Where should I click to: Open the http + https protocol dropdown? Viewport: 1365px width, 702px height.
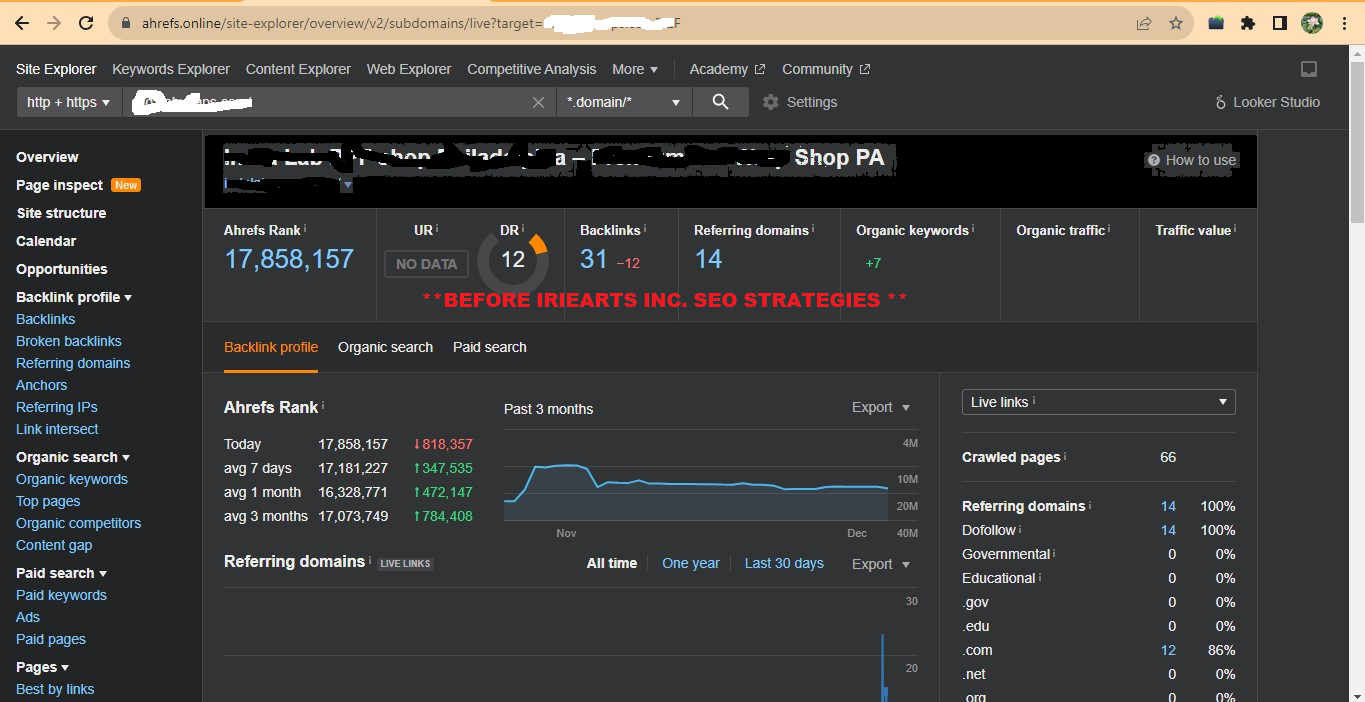click(67, 101)
